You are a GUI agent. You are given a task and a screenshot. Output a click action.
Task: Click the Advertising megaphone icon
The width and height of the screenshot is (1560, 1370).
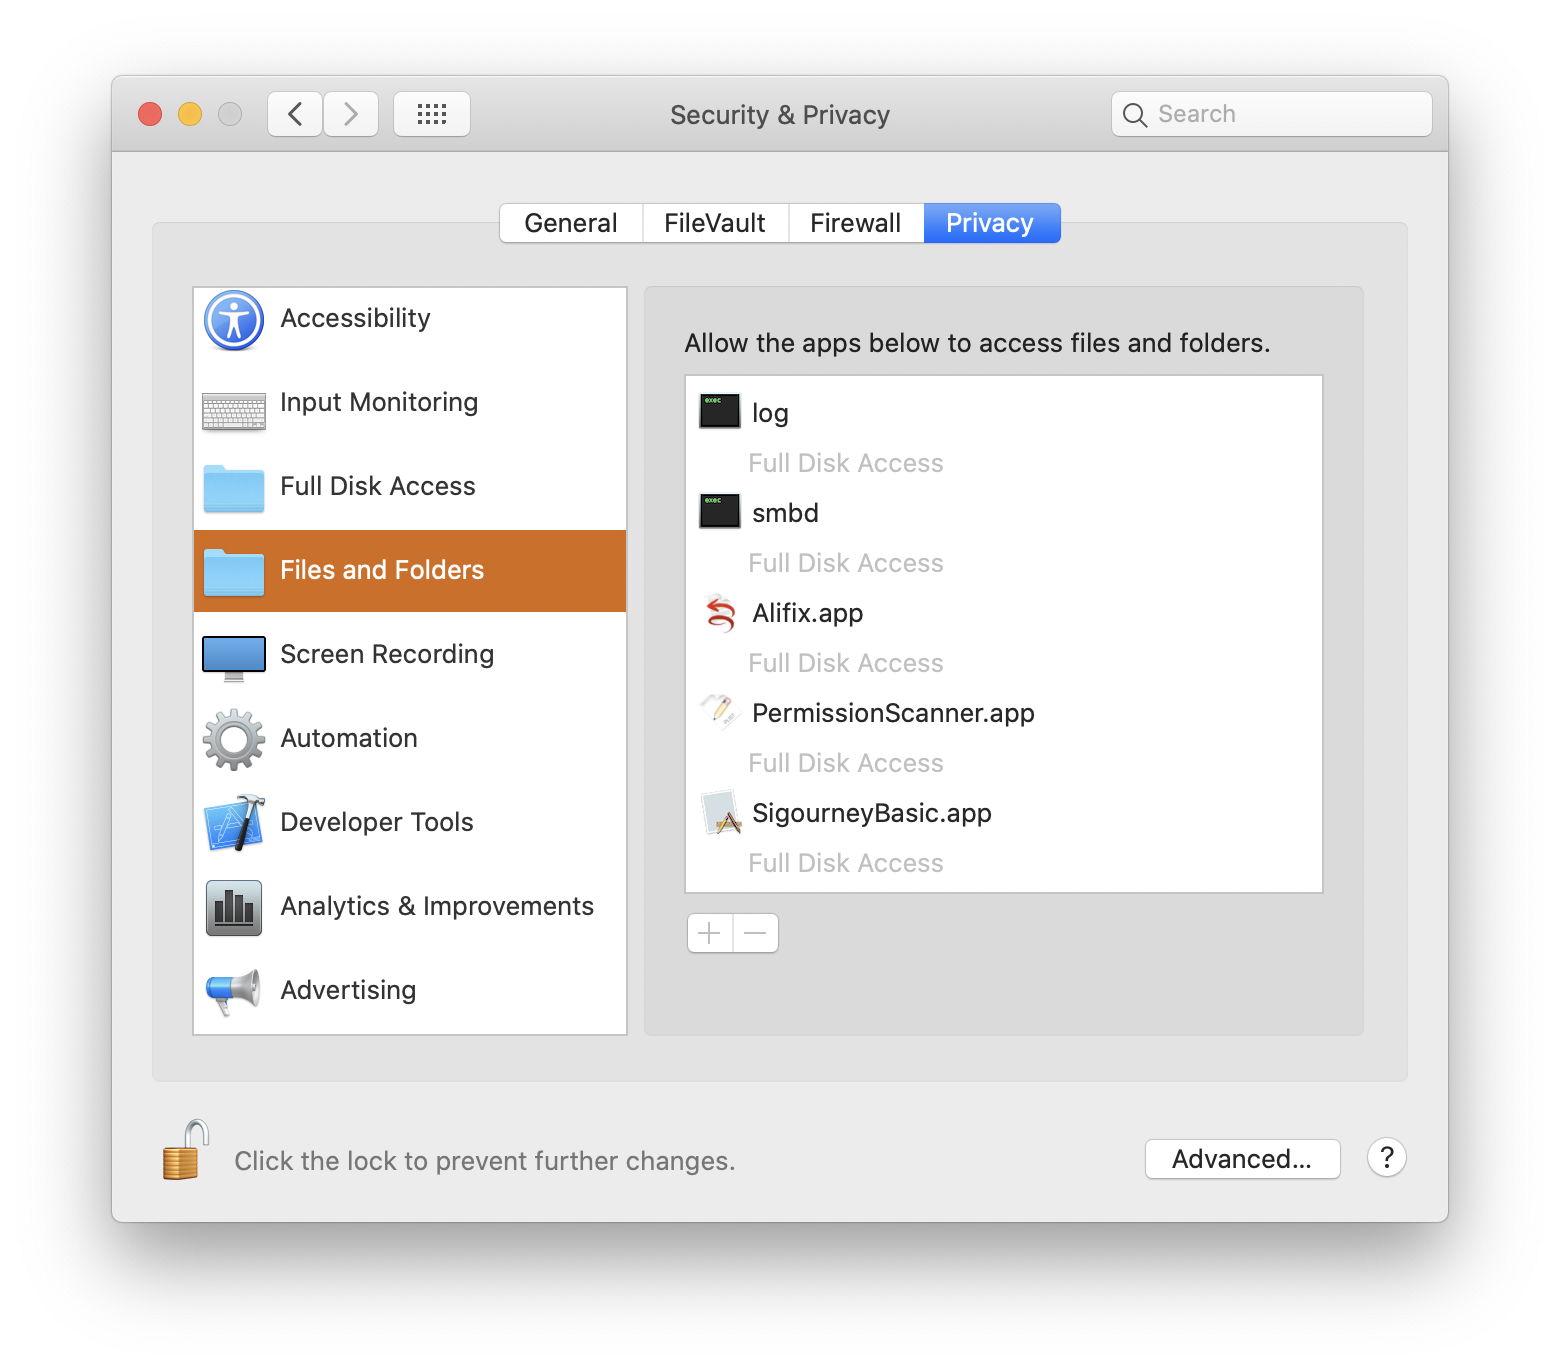[x=234, y=991]
